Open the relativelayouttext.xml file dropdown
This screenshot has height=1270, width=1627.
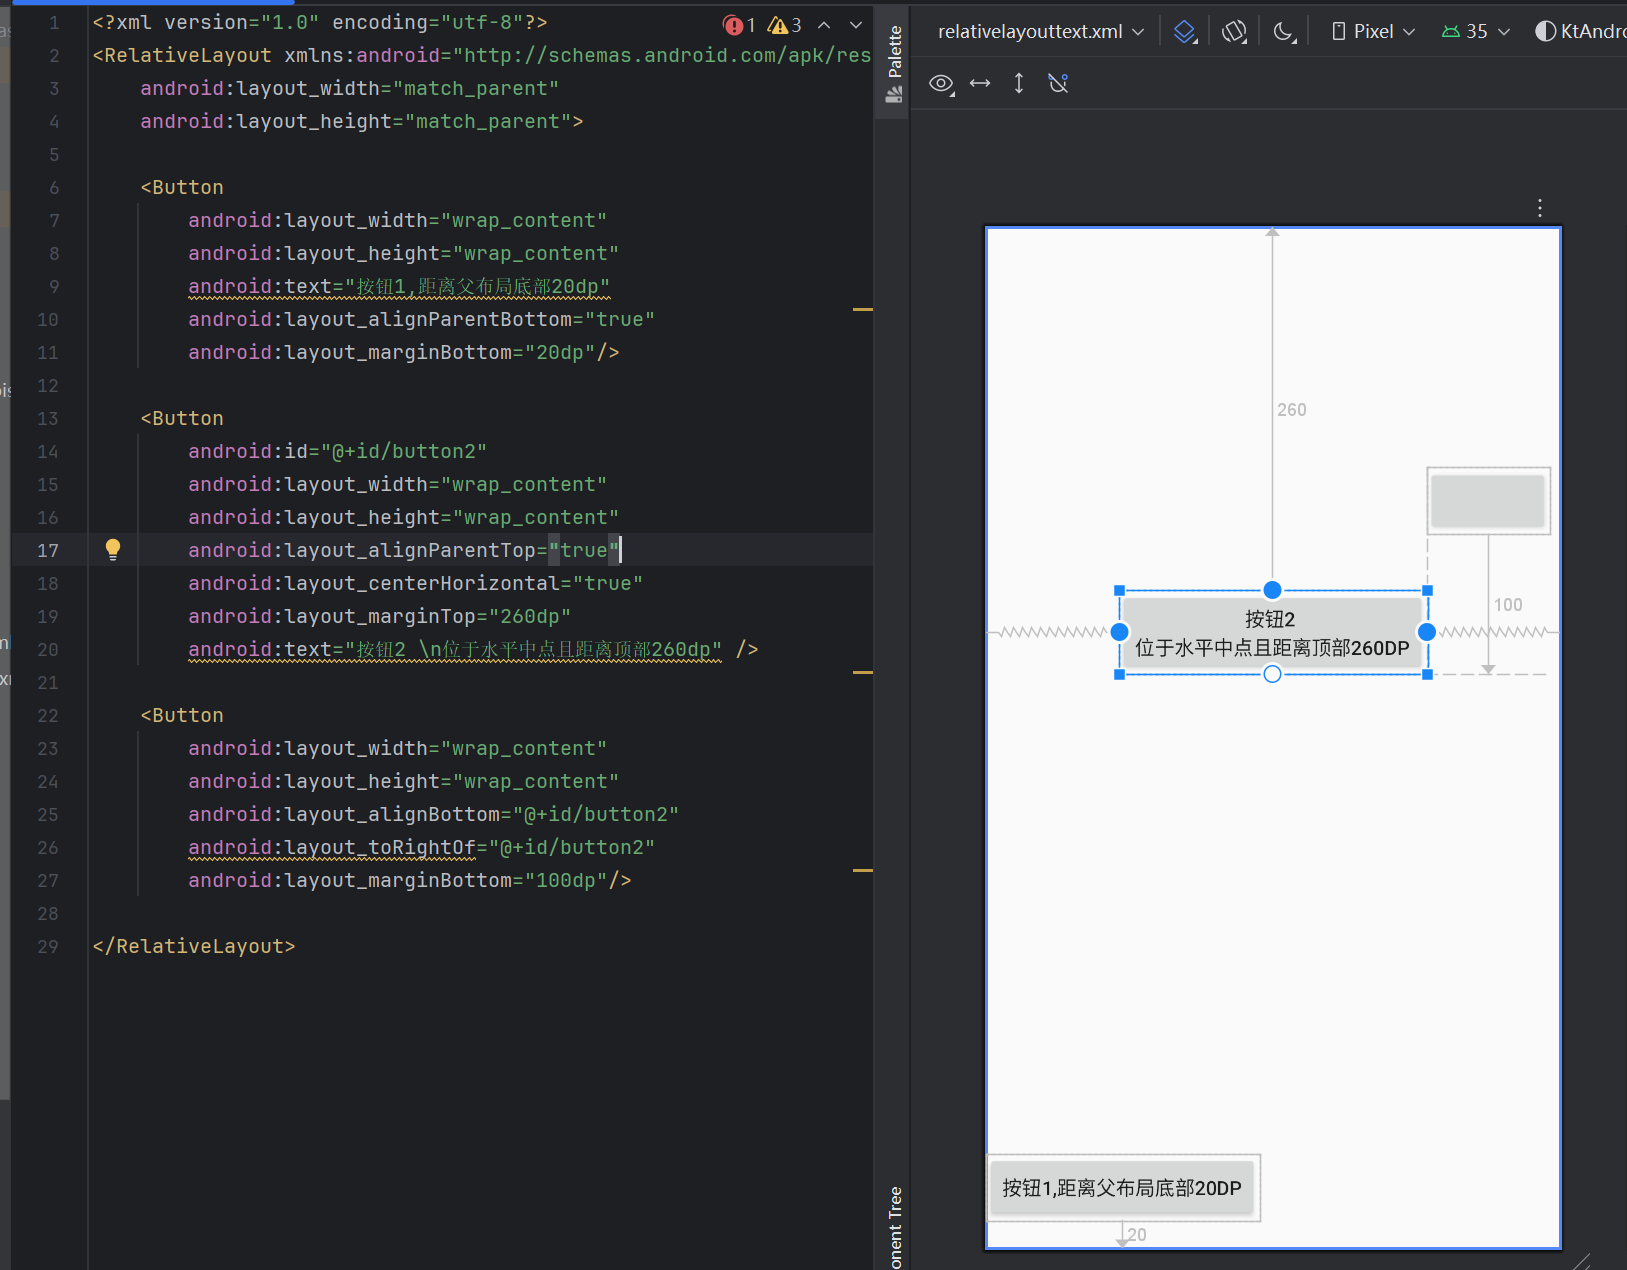[x=1041, y=31]
